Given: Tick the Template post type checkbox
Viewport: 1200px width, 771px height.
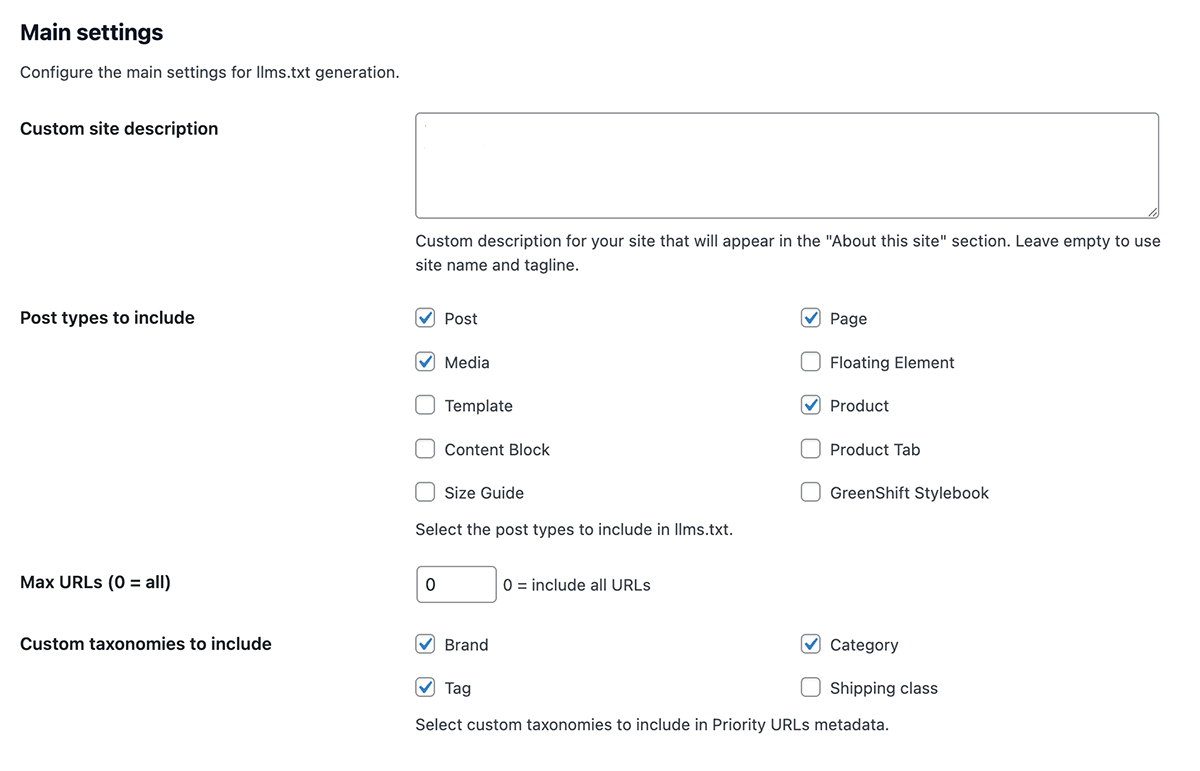Looking at the screenshot, I should pyautogui.click(x=425, y=405).
